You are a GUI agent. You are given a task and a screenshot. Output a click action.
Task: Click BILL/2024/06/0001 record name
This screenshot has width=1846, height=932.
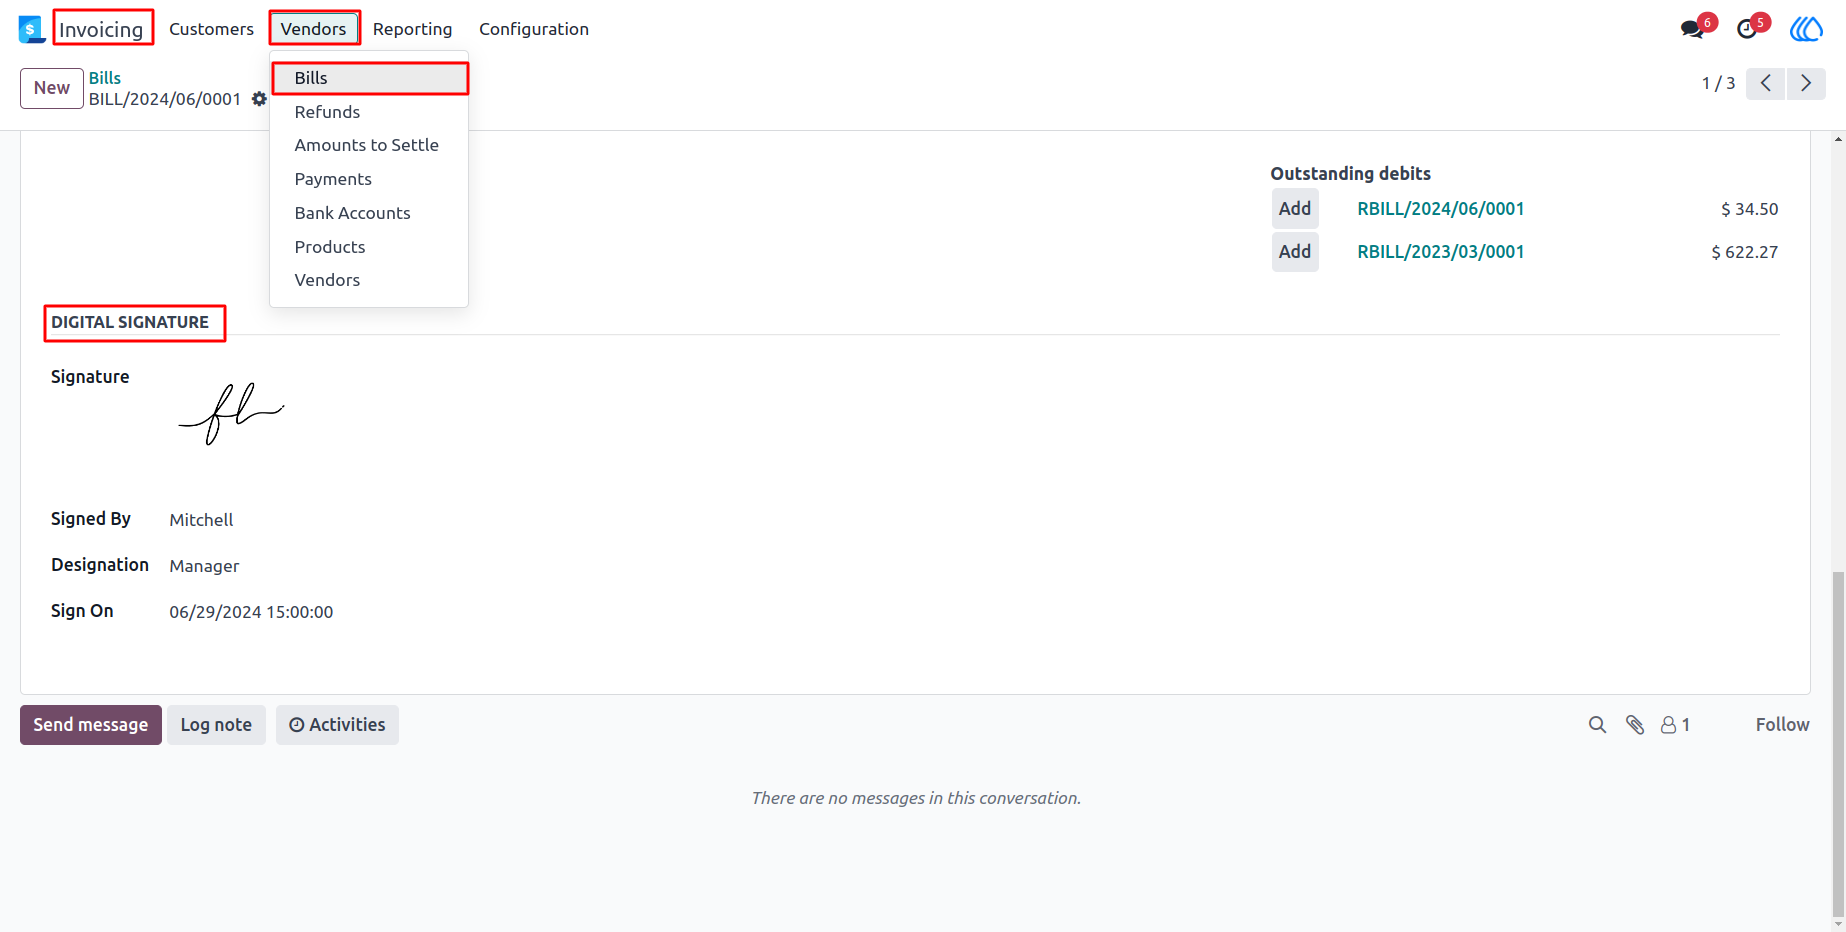coord(165,99)
